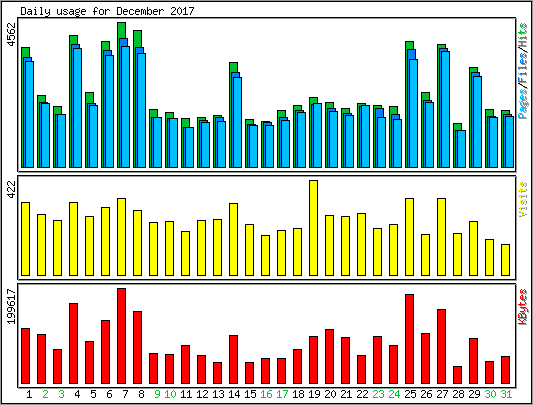This screenshot has height=405, width=533.
Task: Select day label "4" on the x-axis
Action: point(77,394)
